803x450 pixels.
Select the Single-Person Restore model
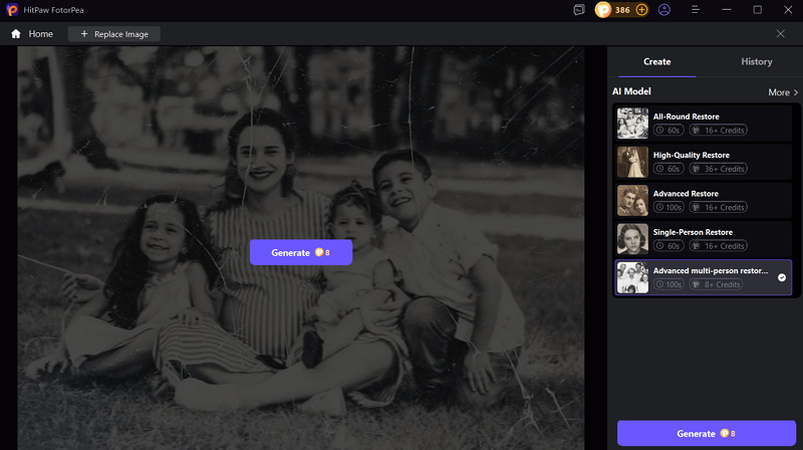pos(703,239)
